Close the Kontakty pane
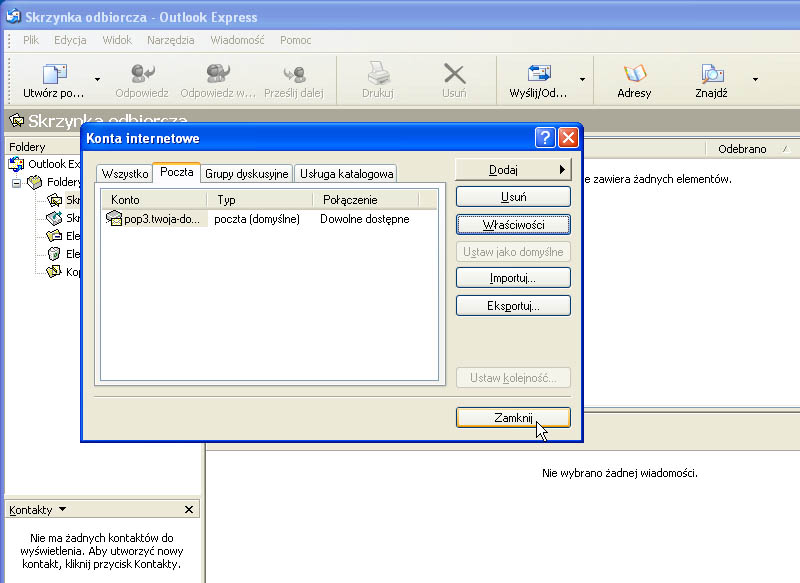This screenshot has width=800, height=583. pos(189,510)
